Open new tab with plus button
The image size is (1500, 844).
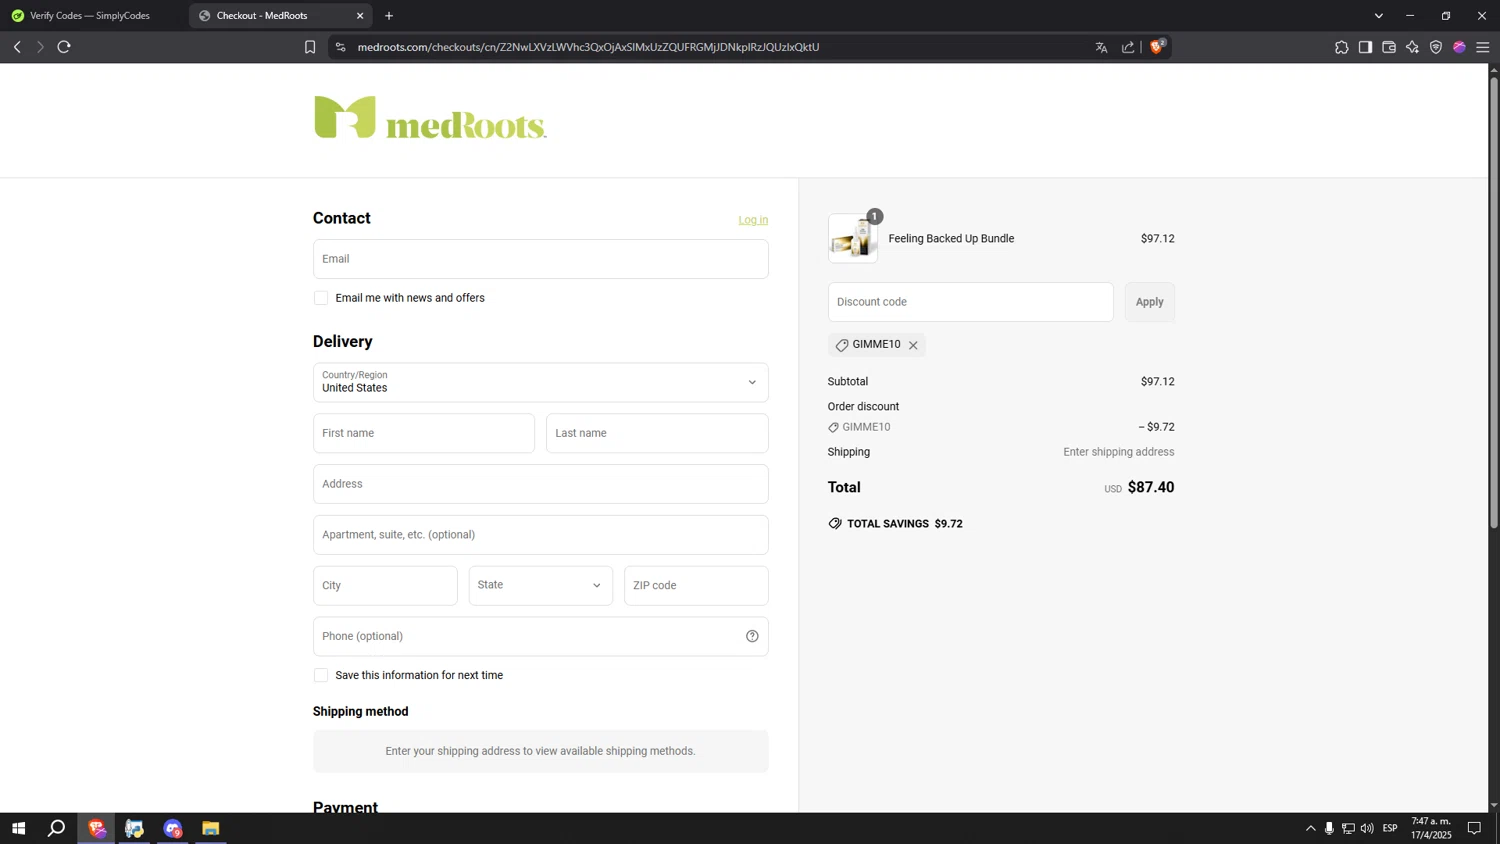(389, 16)
